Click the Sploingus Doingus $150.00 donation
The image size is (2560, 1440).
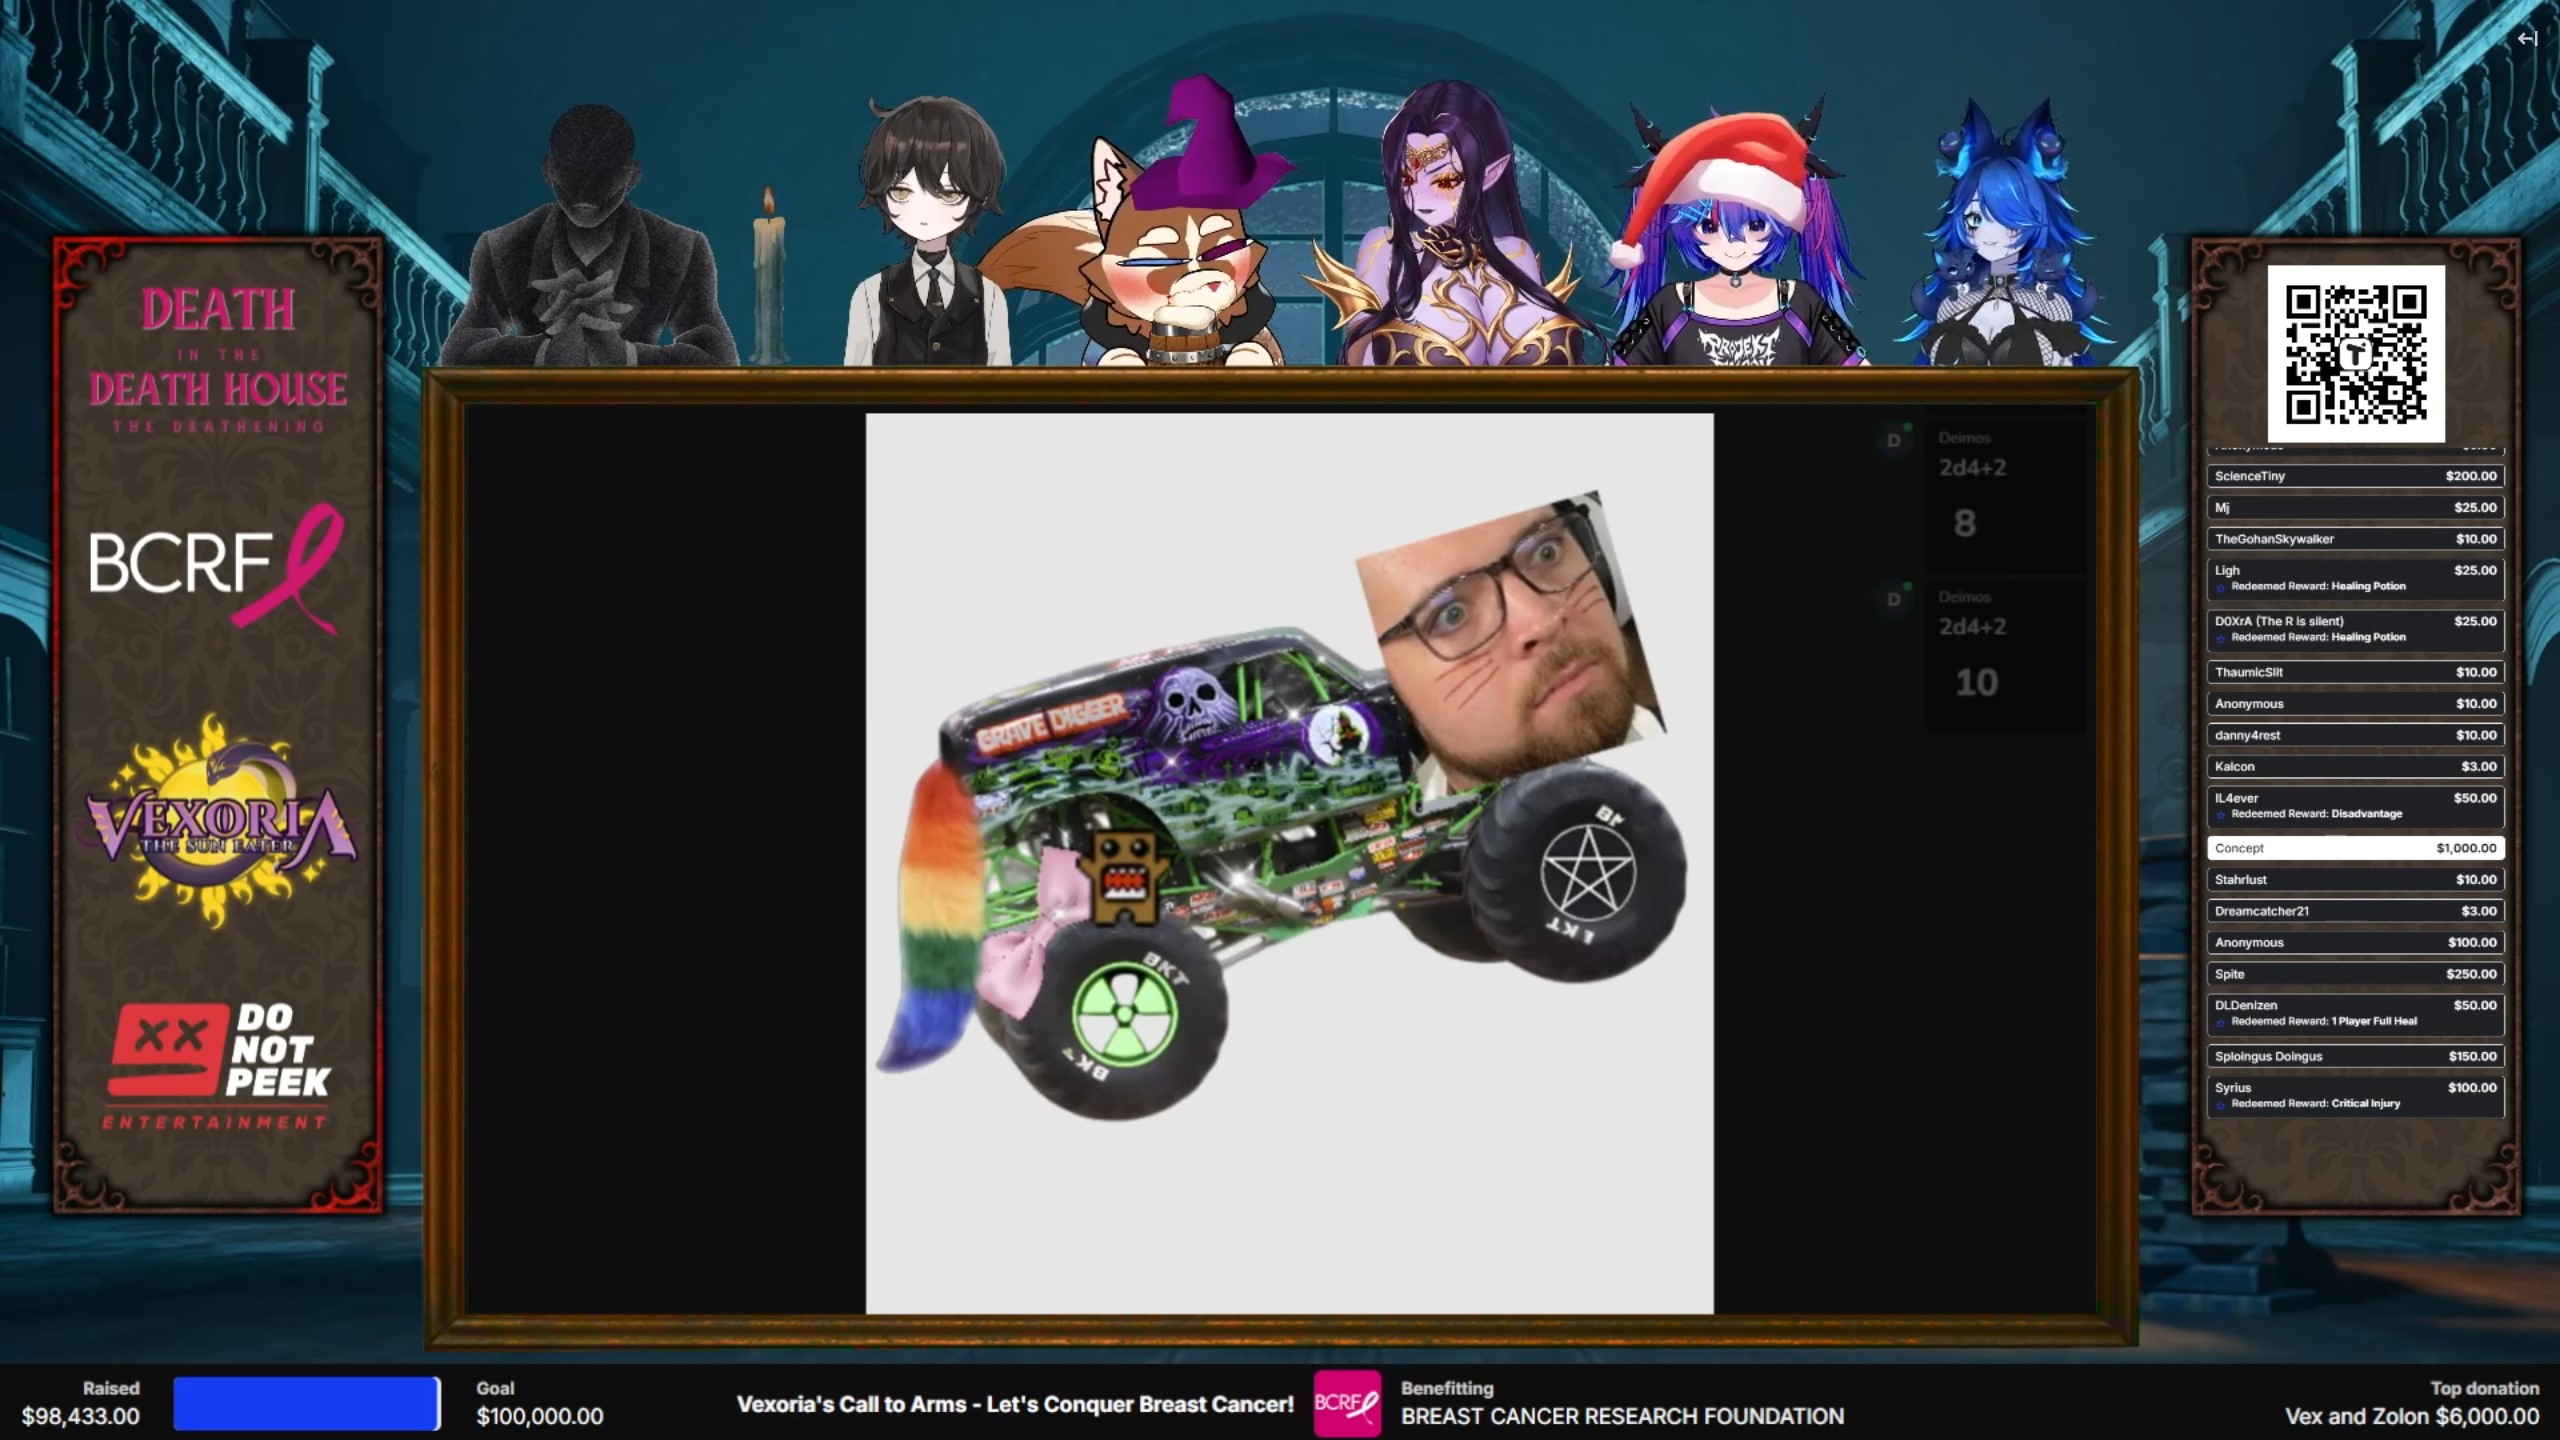click(x=2355, y=1056)
